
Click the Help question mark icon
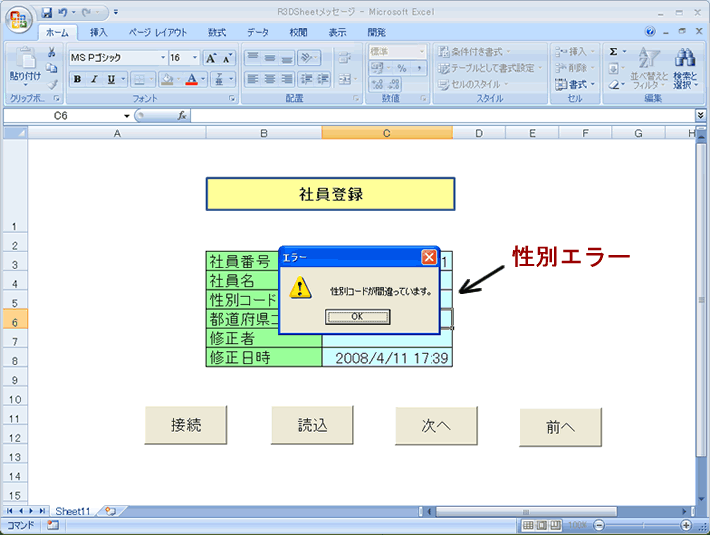pyautogui.click(x=651, y=32)
